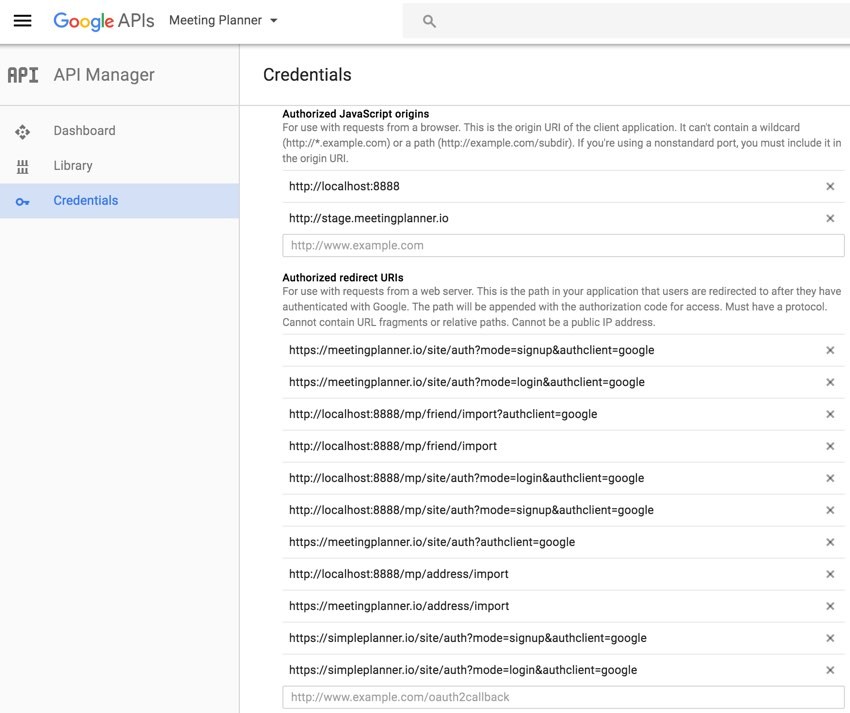850x713 pixels.
Task: Click the Authorized JavaScript origins heading
Action: (x=356, y=114)
